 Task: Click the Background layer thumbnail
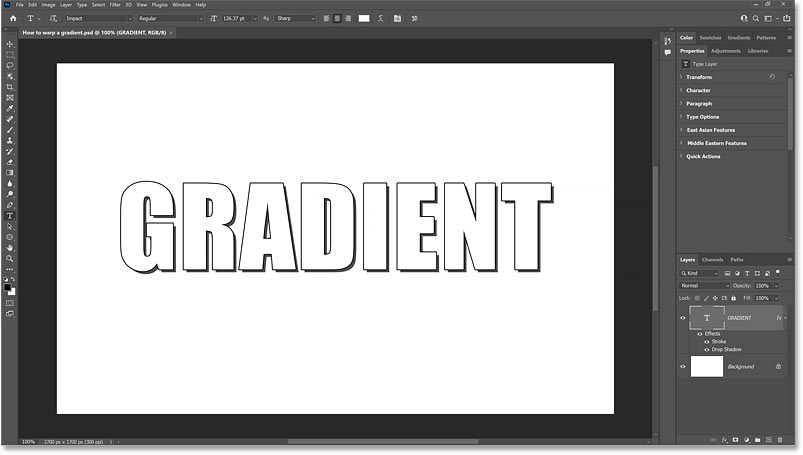(x=707, y=367)
